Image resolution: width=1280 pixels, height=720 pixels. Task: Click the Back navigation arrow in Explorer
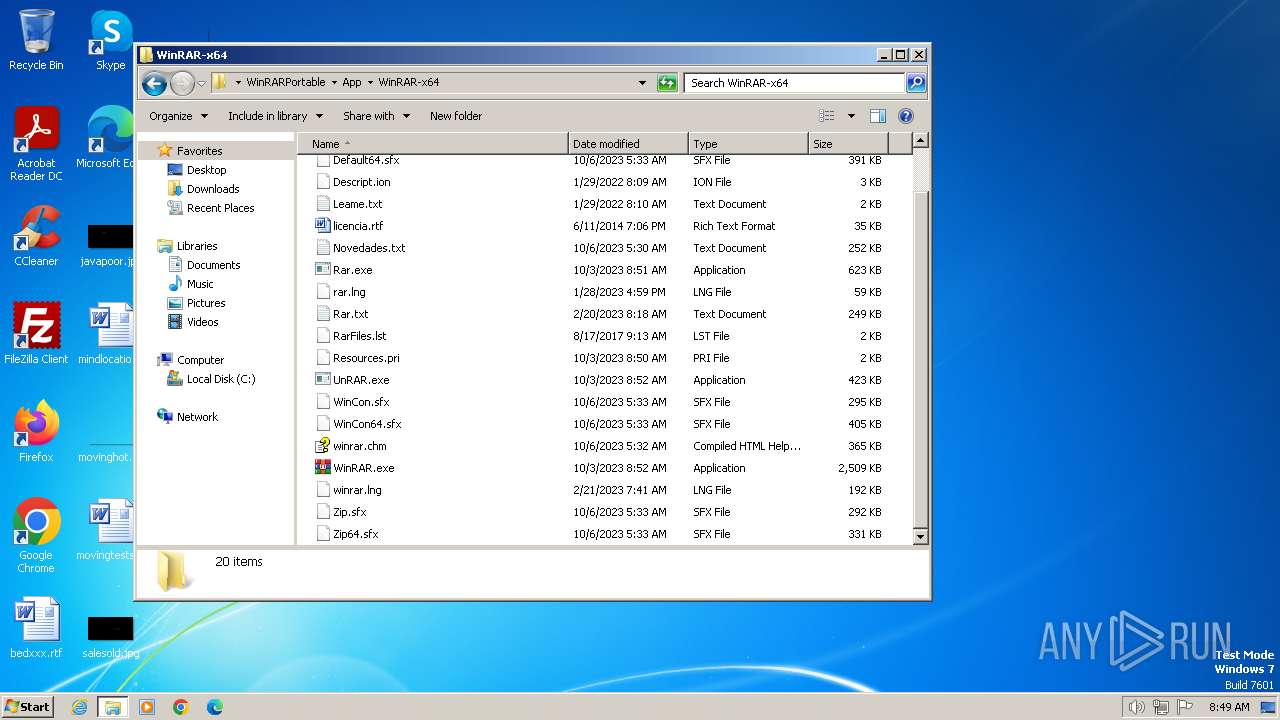154,83
